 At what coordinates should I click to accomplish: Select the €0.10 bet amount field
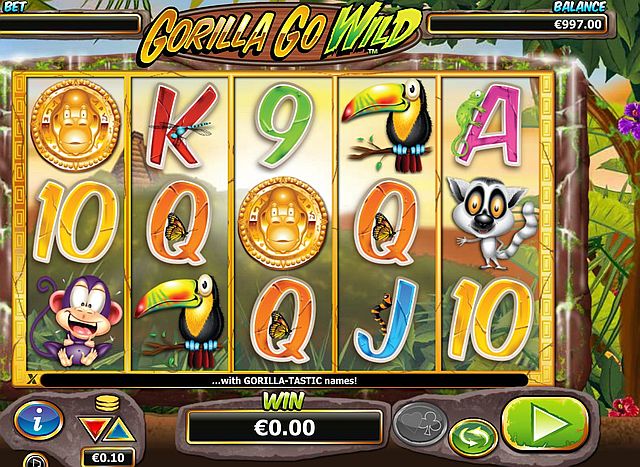click(x=108, y=458)
